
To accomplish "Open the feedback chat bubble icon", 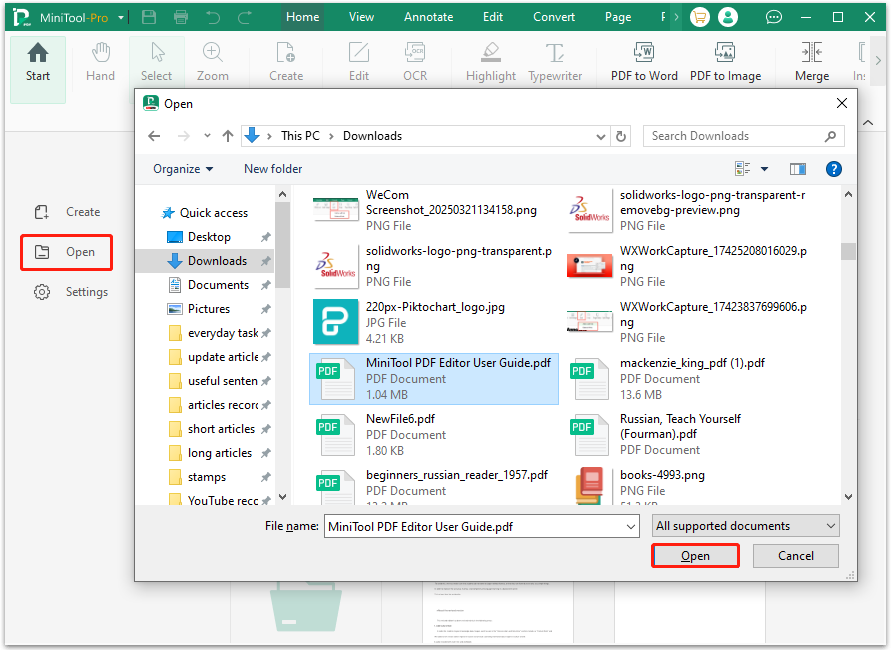I will pyautogui.click(x=773, y=18).
